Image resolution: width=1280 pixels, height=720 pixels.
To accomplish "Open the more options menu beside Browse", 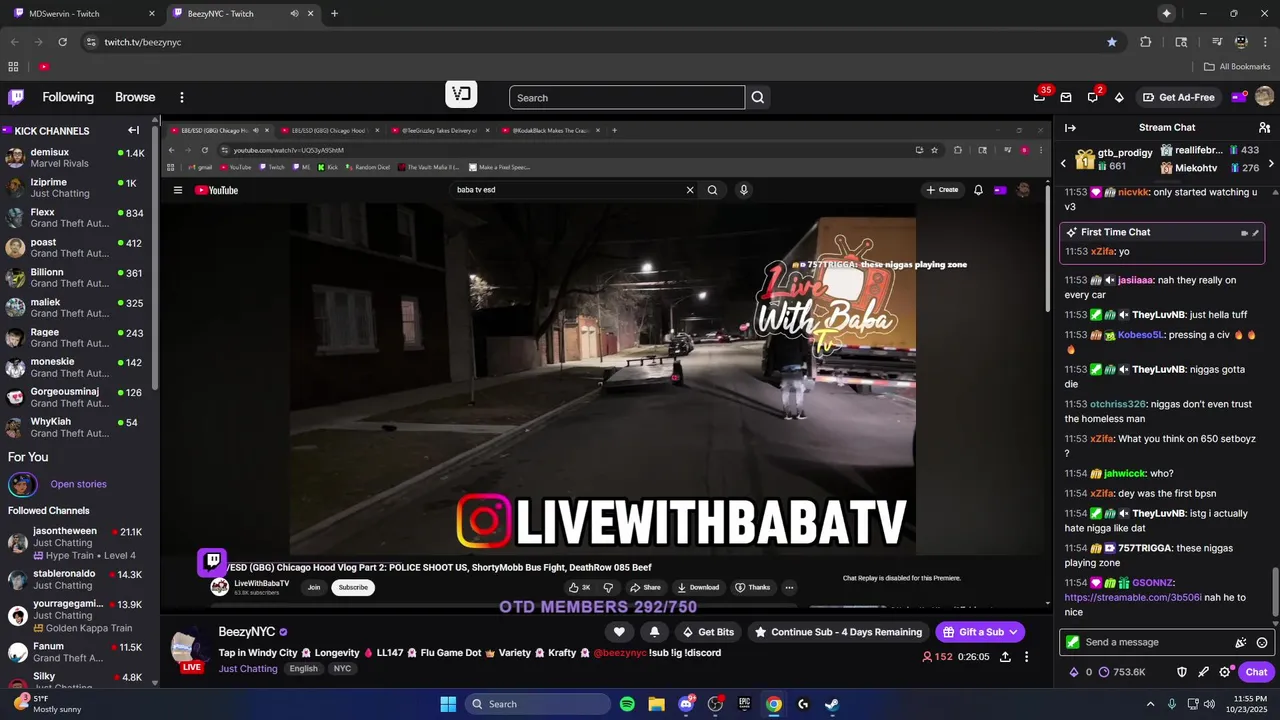I will (x=182, y=97).
